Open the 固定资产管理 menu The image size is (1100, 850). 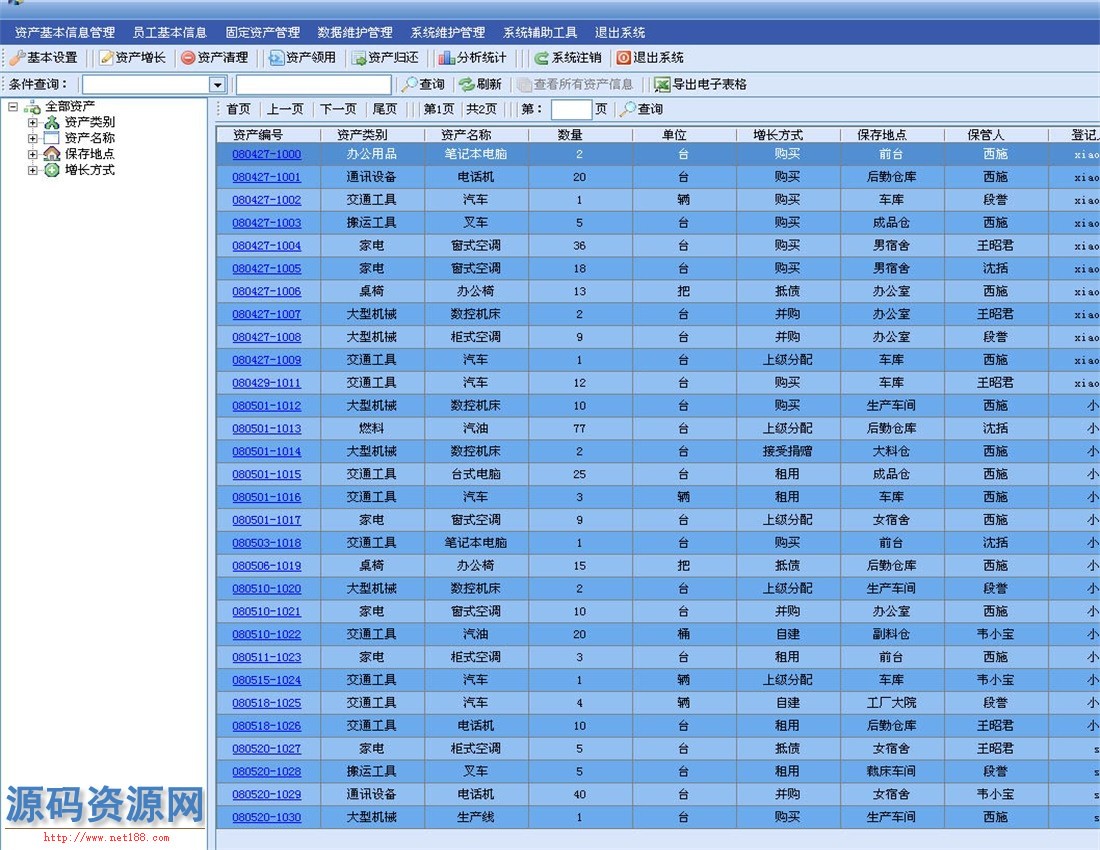click(x=262, y=32)
